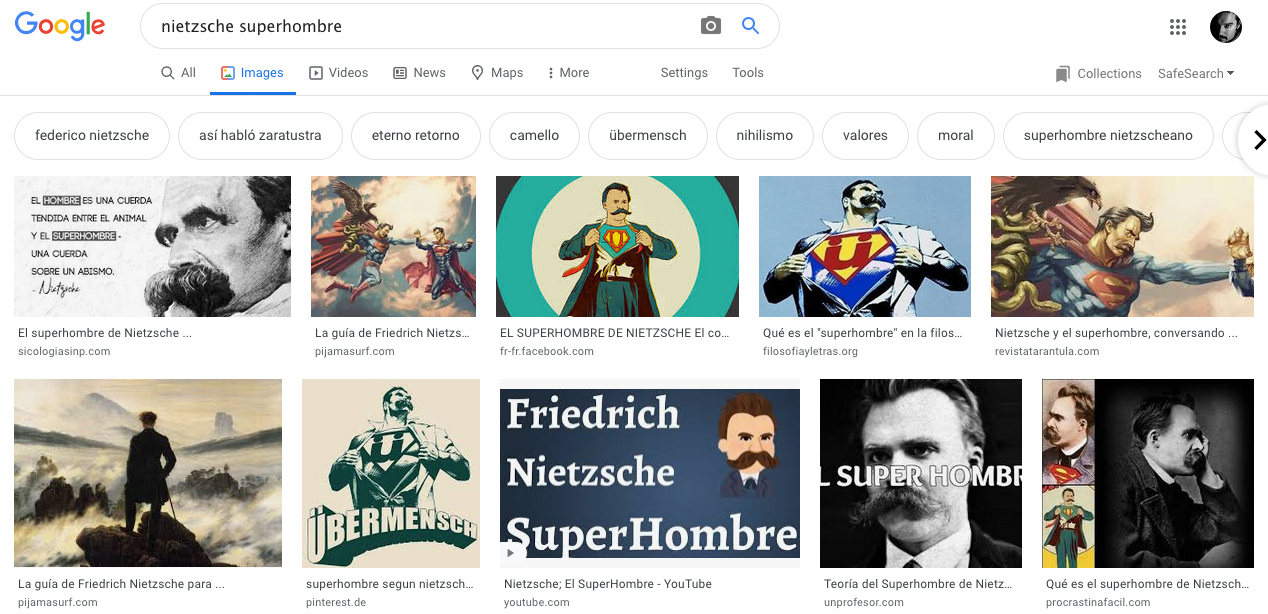
Task: Click the camera search-by-image icon
Action: (x=710, y=26)
